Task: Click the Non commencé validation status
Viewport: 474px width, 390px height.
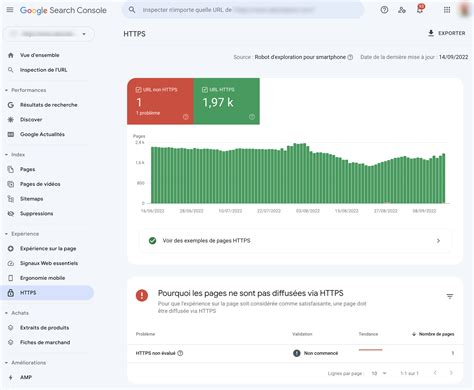Action: 316,353
